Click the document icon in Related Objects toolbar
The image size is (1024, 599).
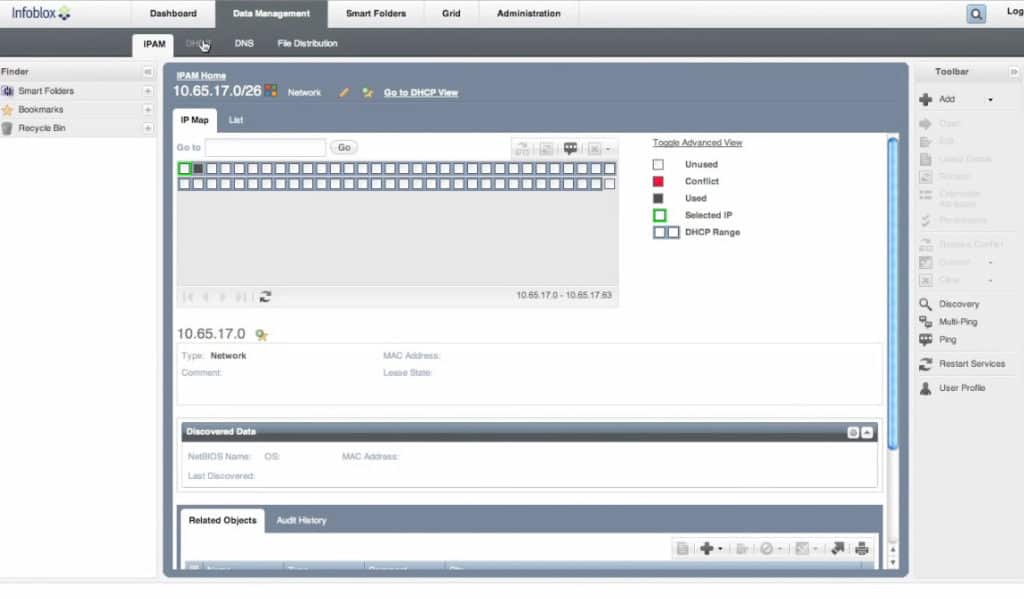coord(682,549)
